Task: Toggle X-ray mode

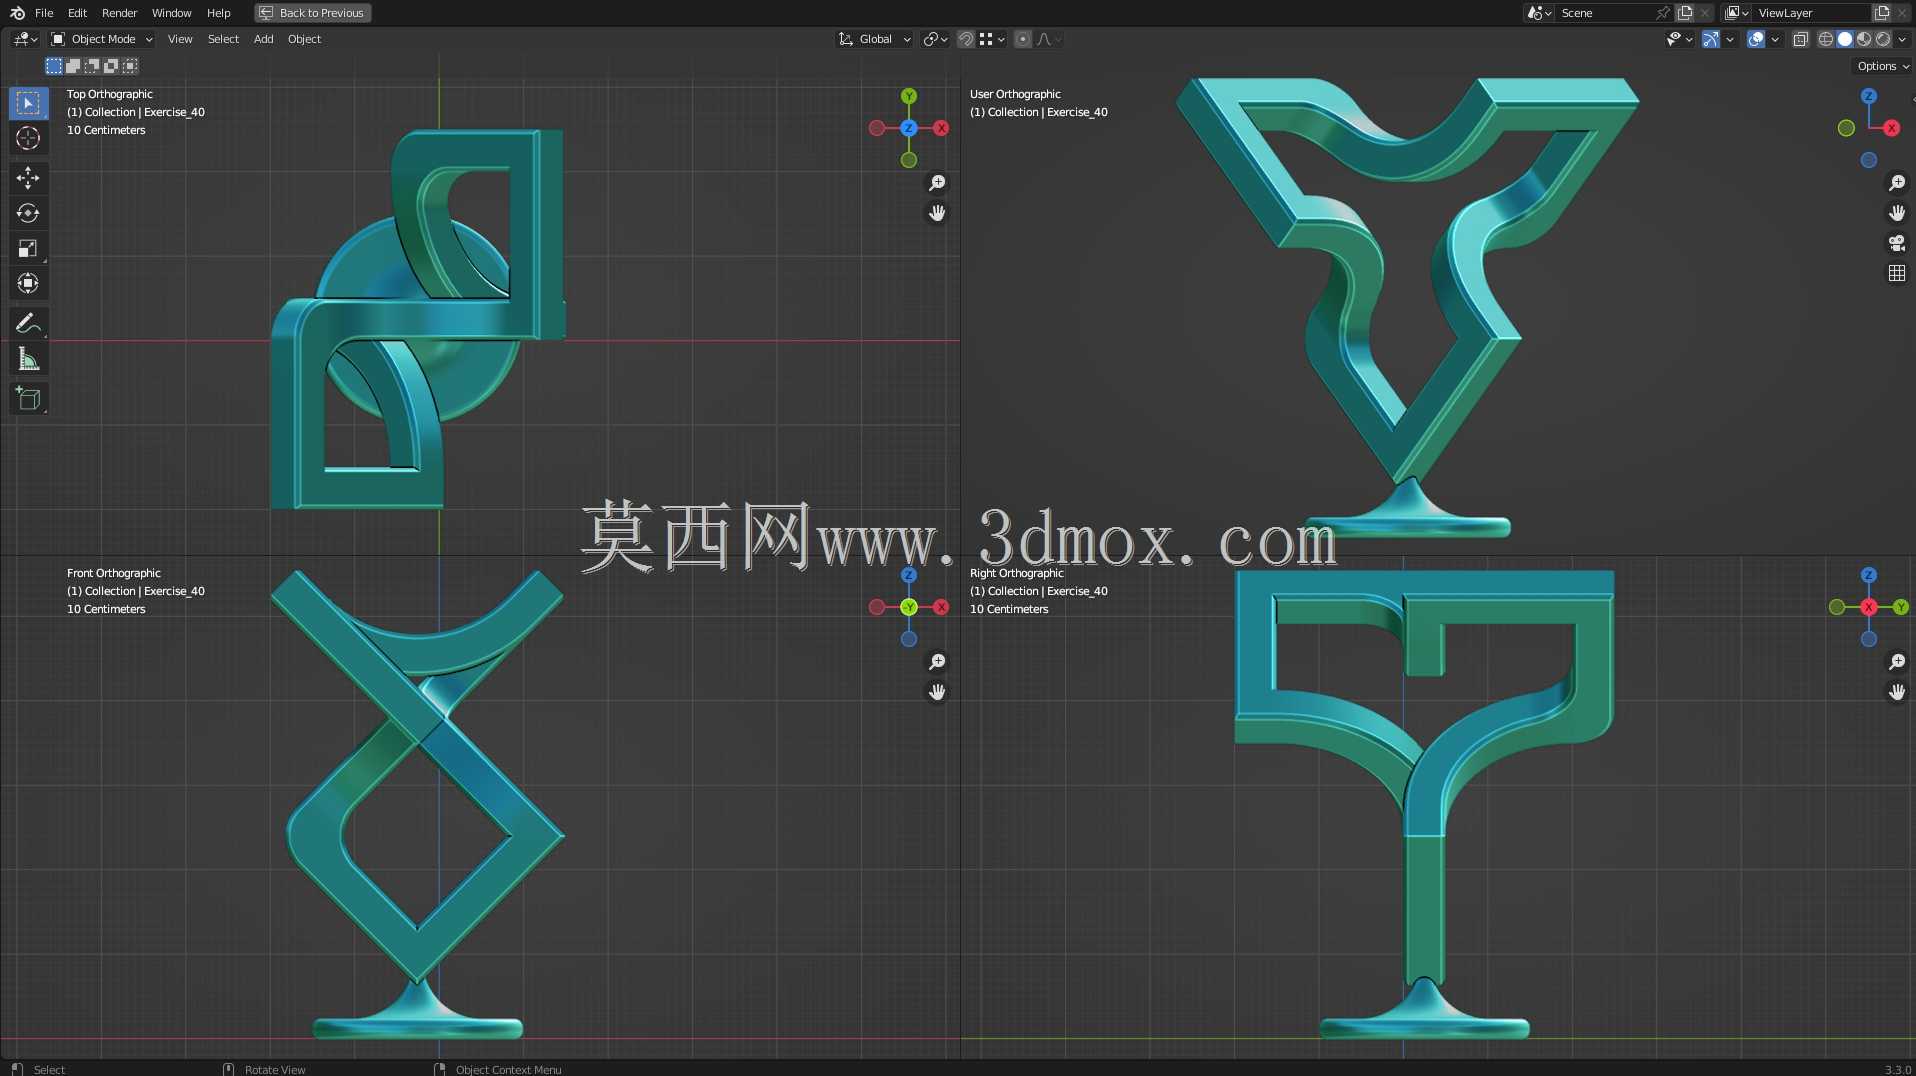Action: (x=1800, y=39)
